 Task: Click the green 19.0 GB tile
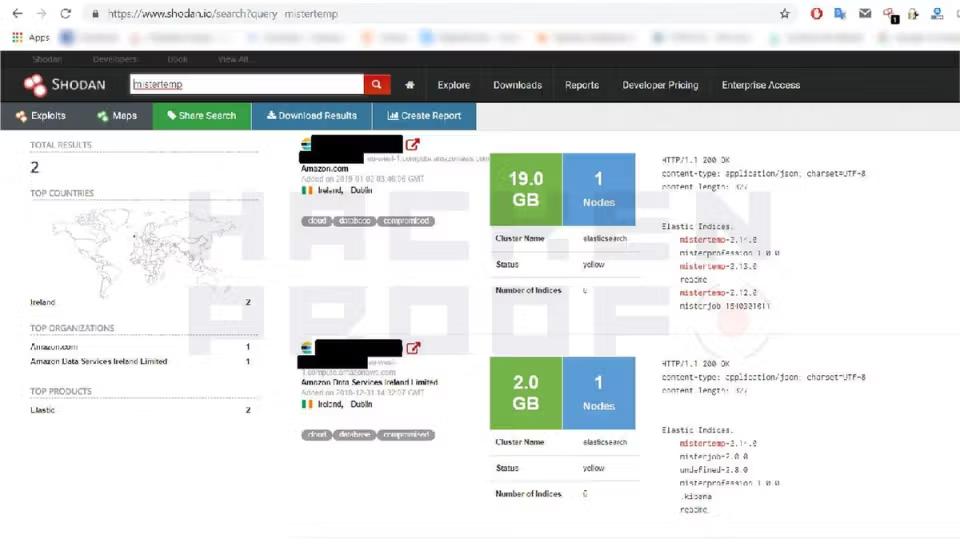click(x=526, y=189)
